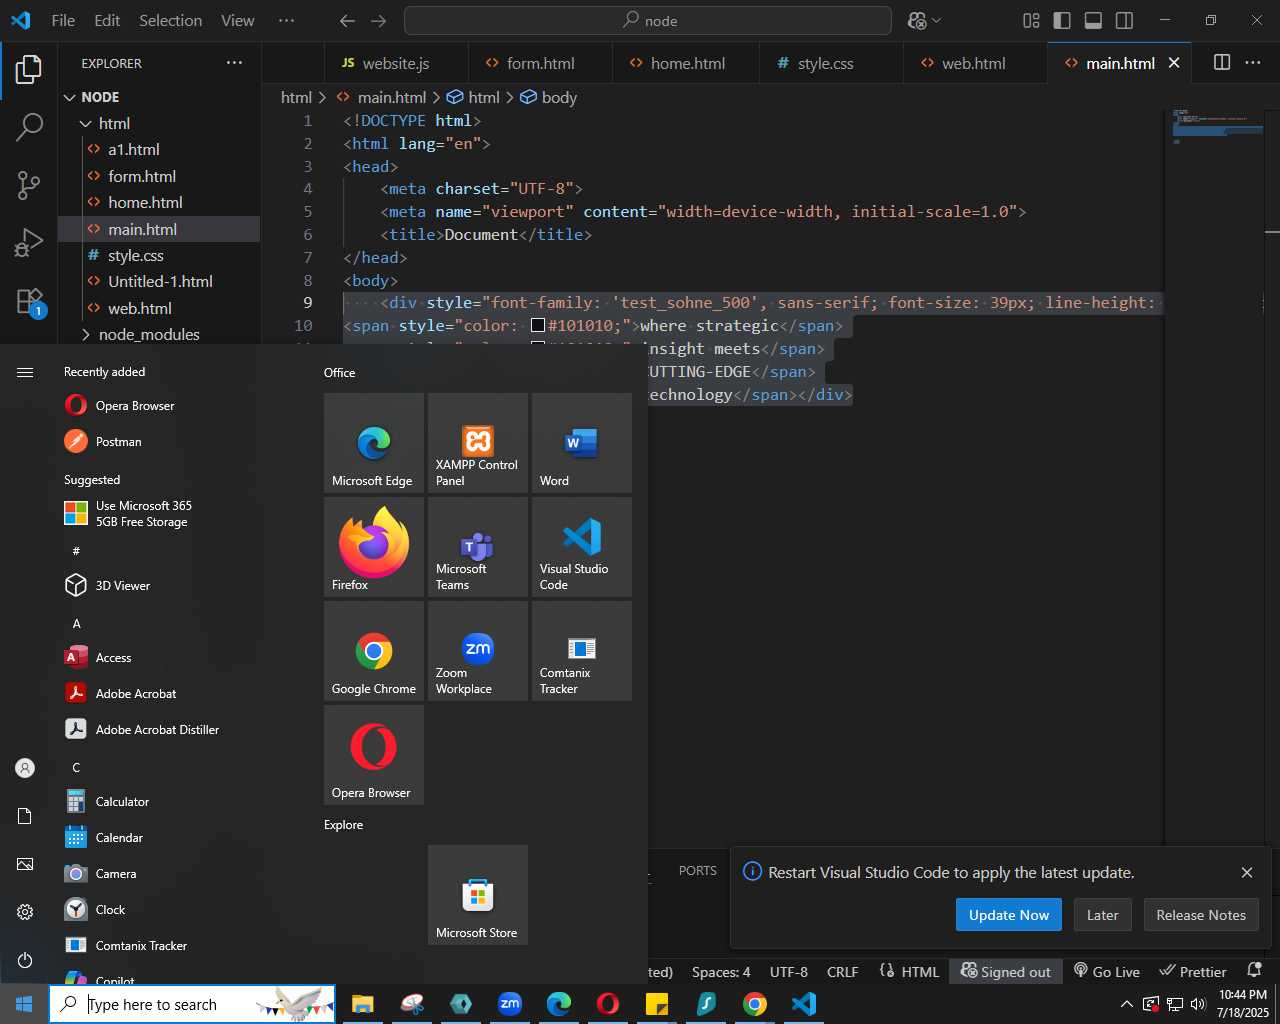This screenshot has height=1024, width=1280.
Task: Click the Copilot chat icon in title bar
Action: 917,20
